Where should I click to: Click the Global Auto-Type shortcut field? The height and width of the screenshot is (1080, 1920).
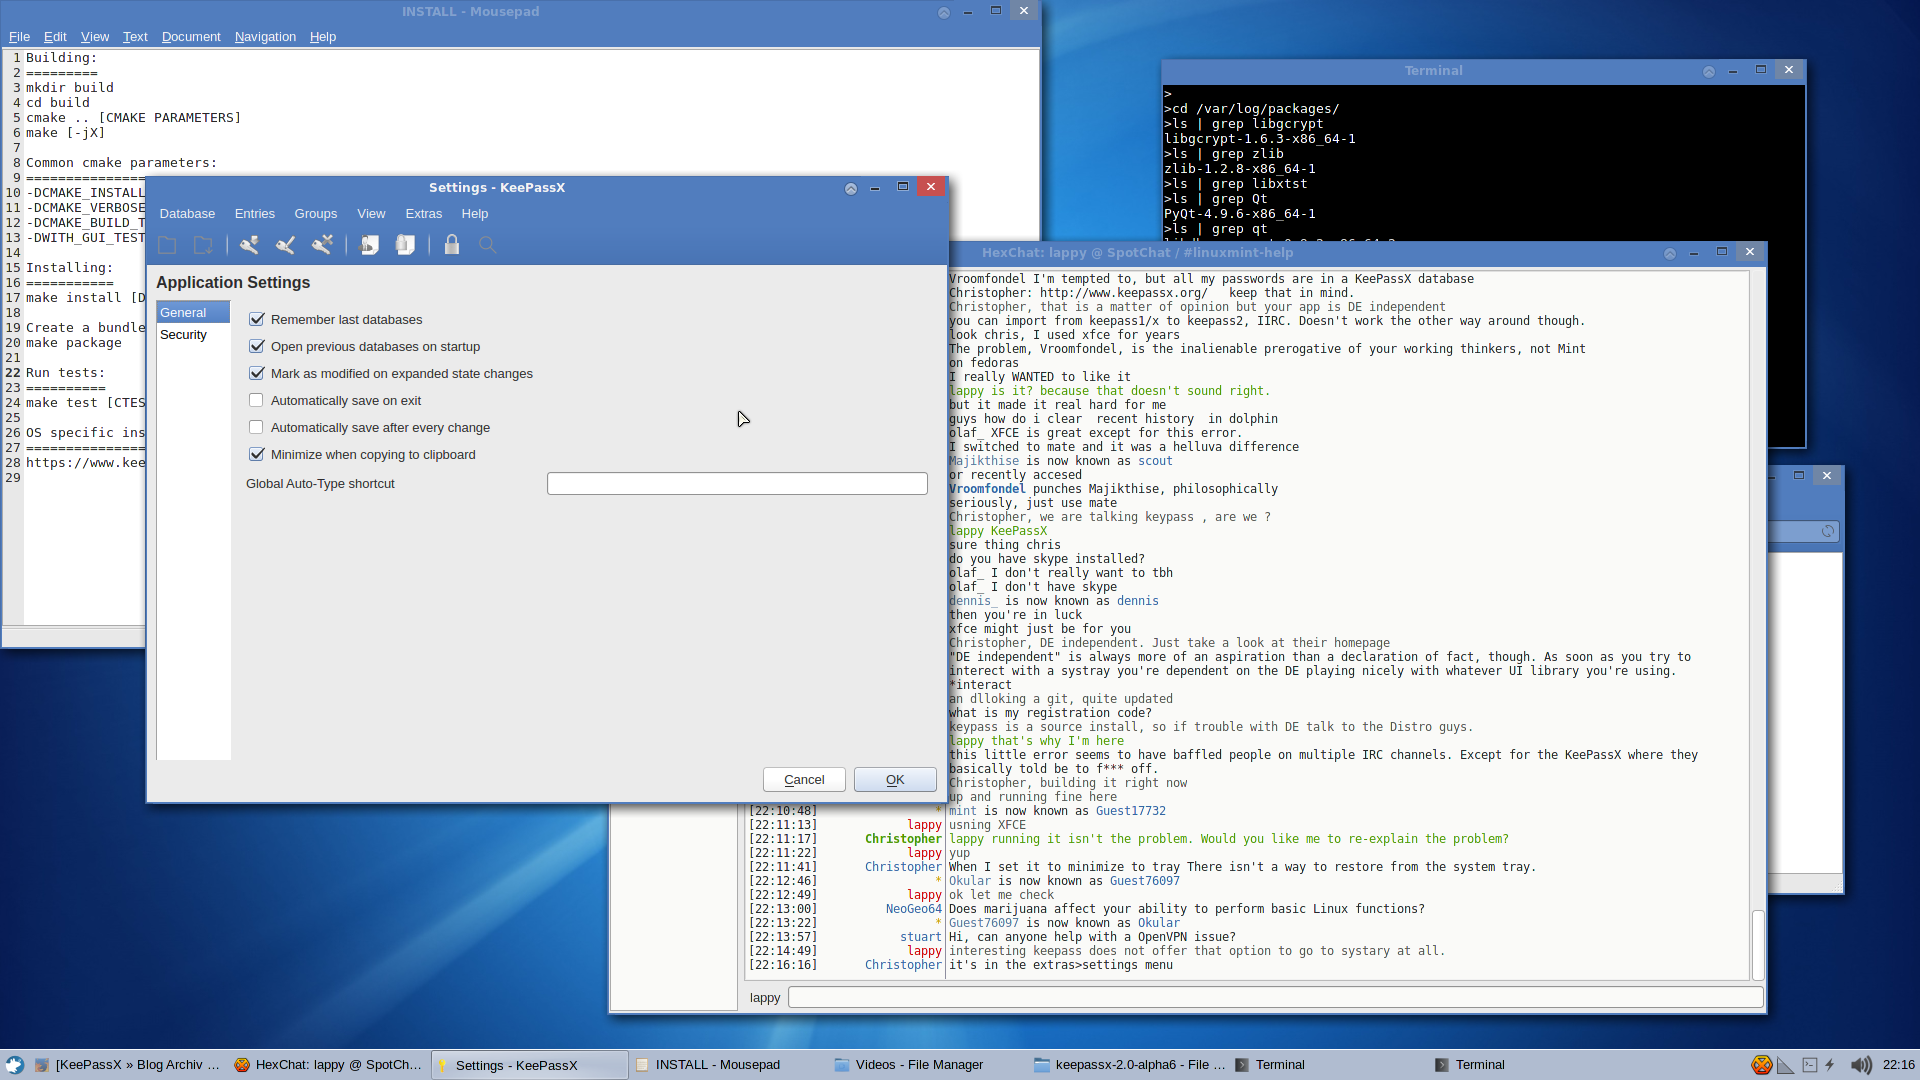coord(737,484)
